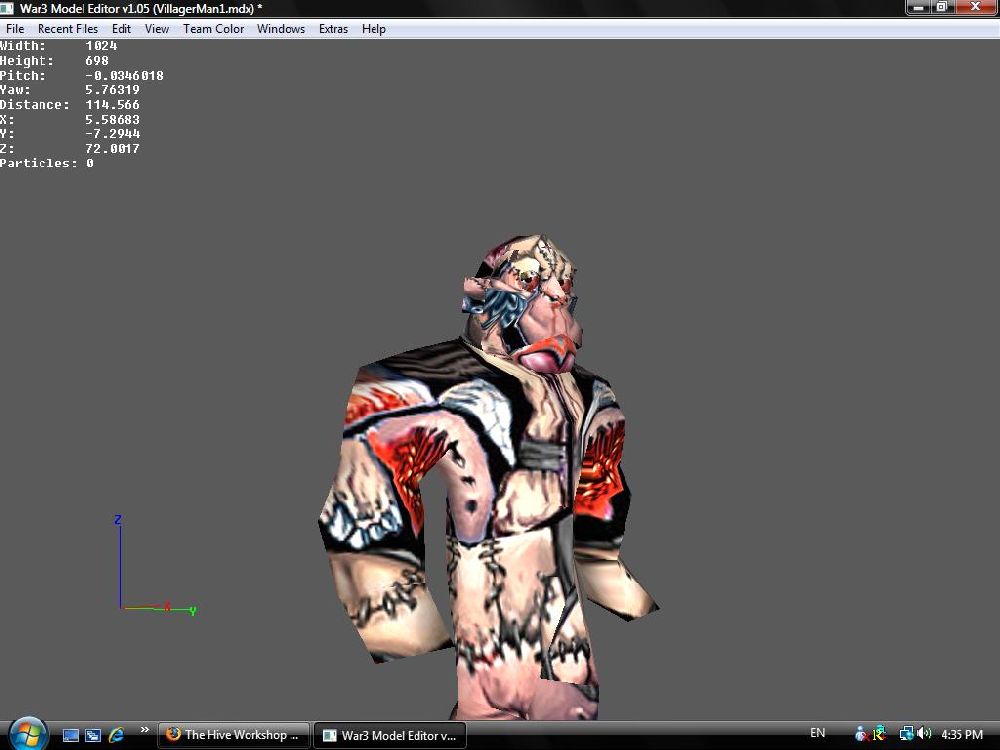Close the War3 Model Editor window
This screenshot has height=750, width=1000.
pyautogui.click(x=975, y=7)
